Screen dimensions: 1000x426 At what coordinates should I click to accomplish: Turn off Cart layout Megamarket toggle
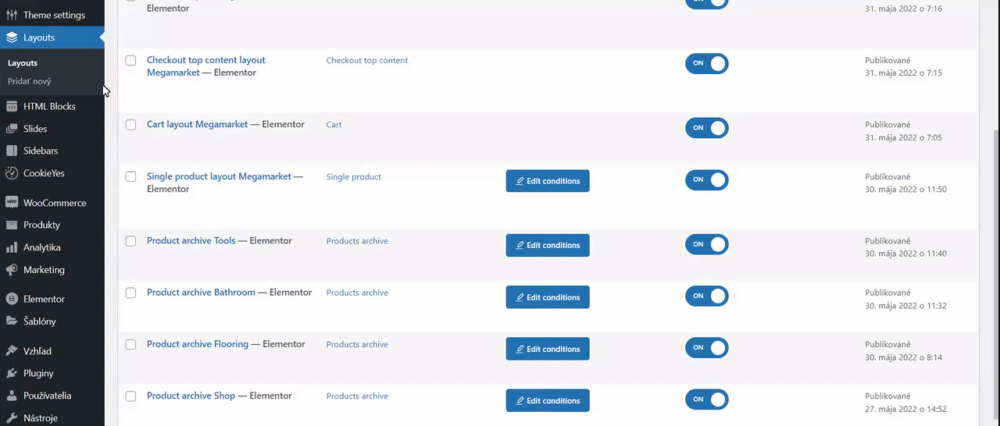[707, 128]
